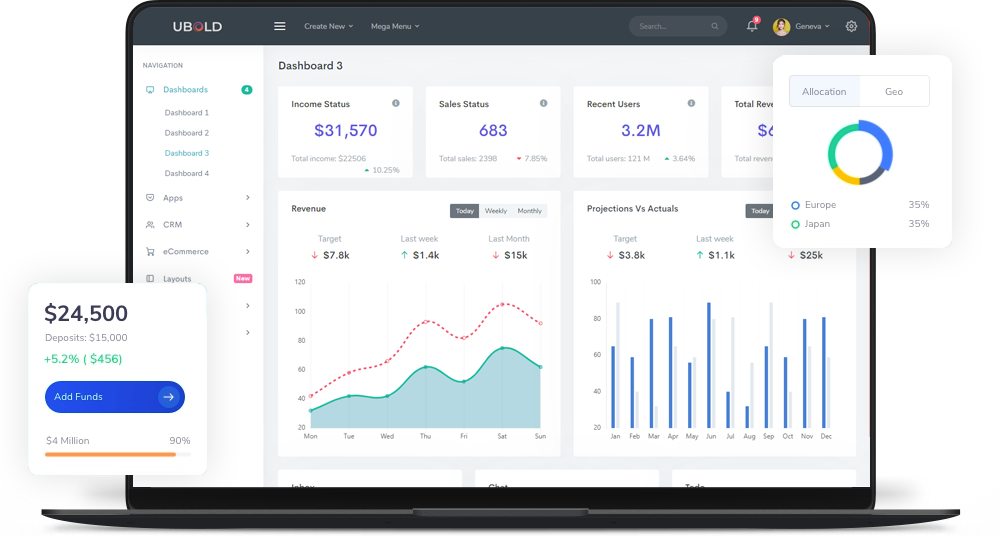
Task: Click the search magnifier icon
Action: pos(715,26)
